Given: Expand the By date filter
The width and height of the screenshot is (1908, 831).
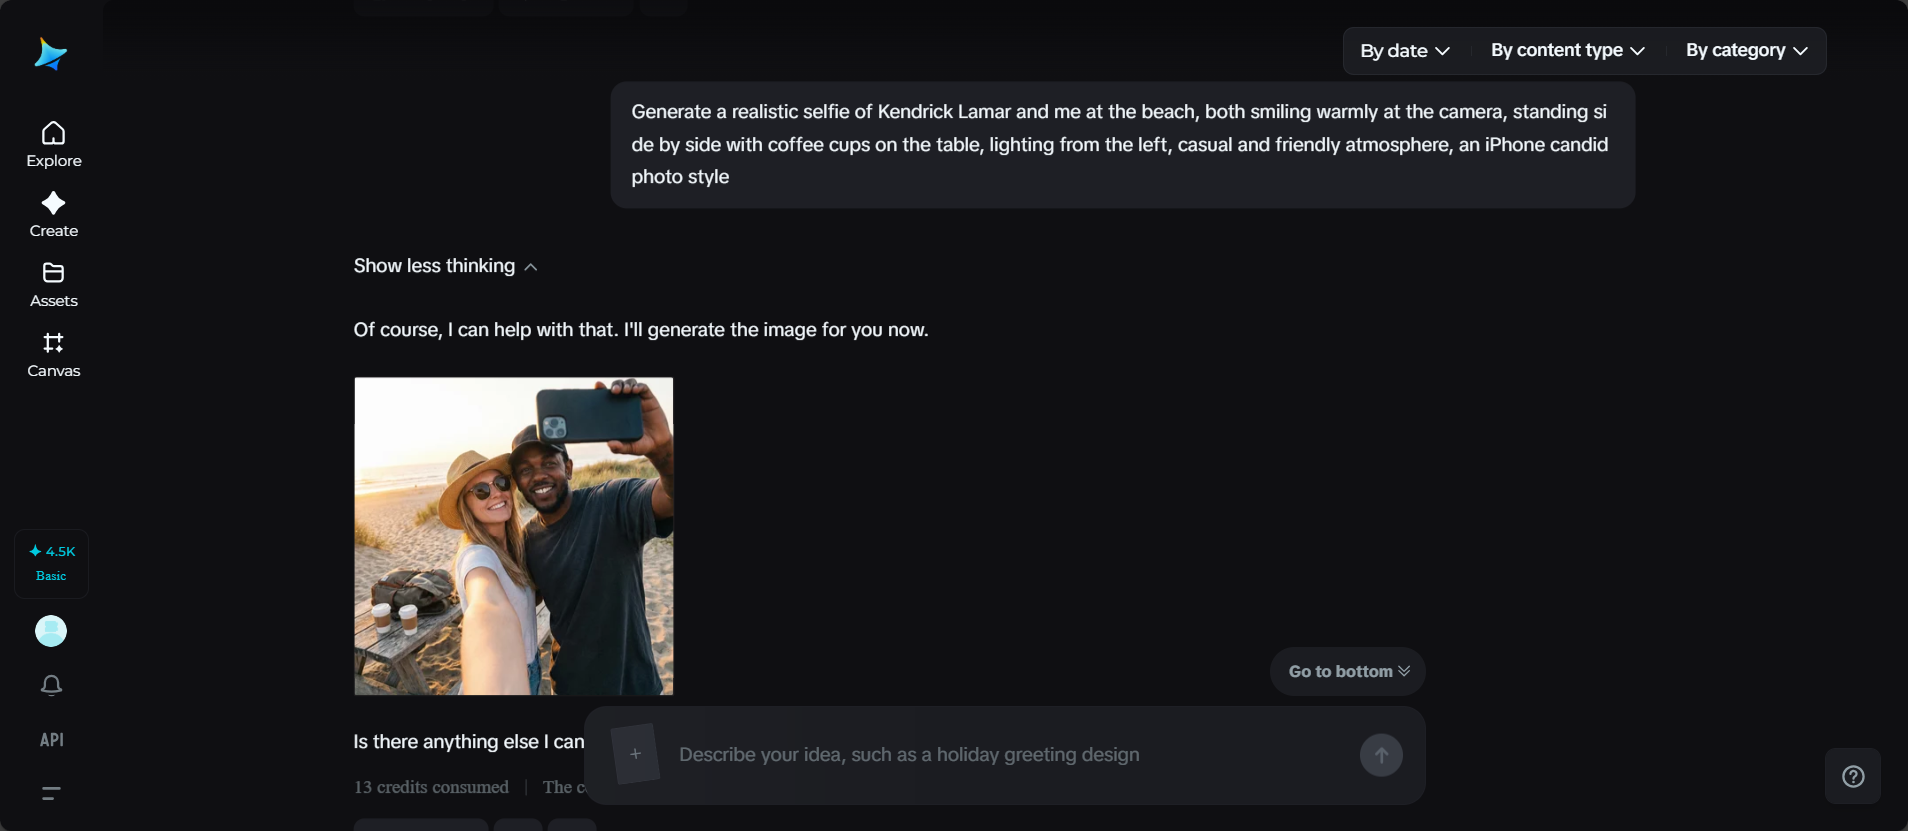Looking at the screenshot, I should [1405, 51].
